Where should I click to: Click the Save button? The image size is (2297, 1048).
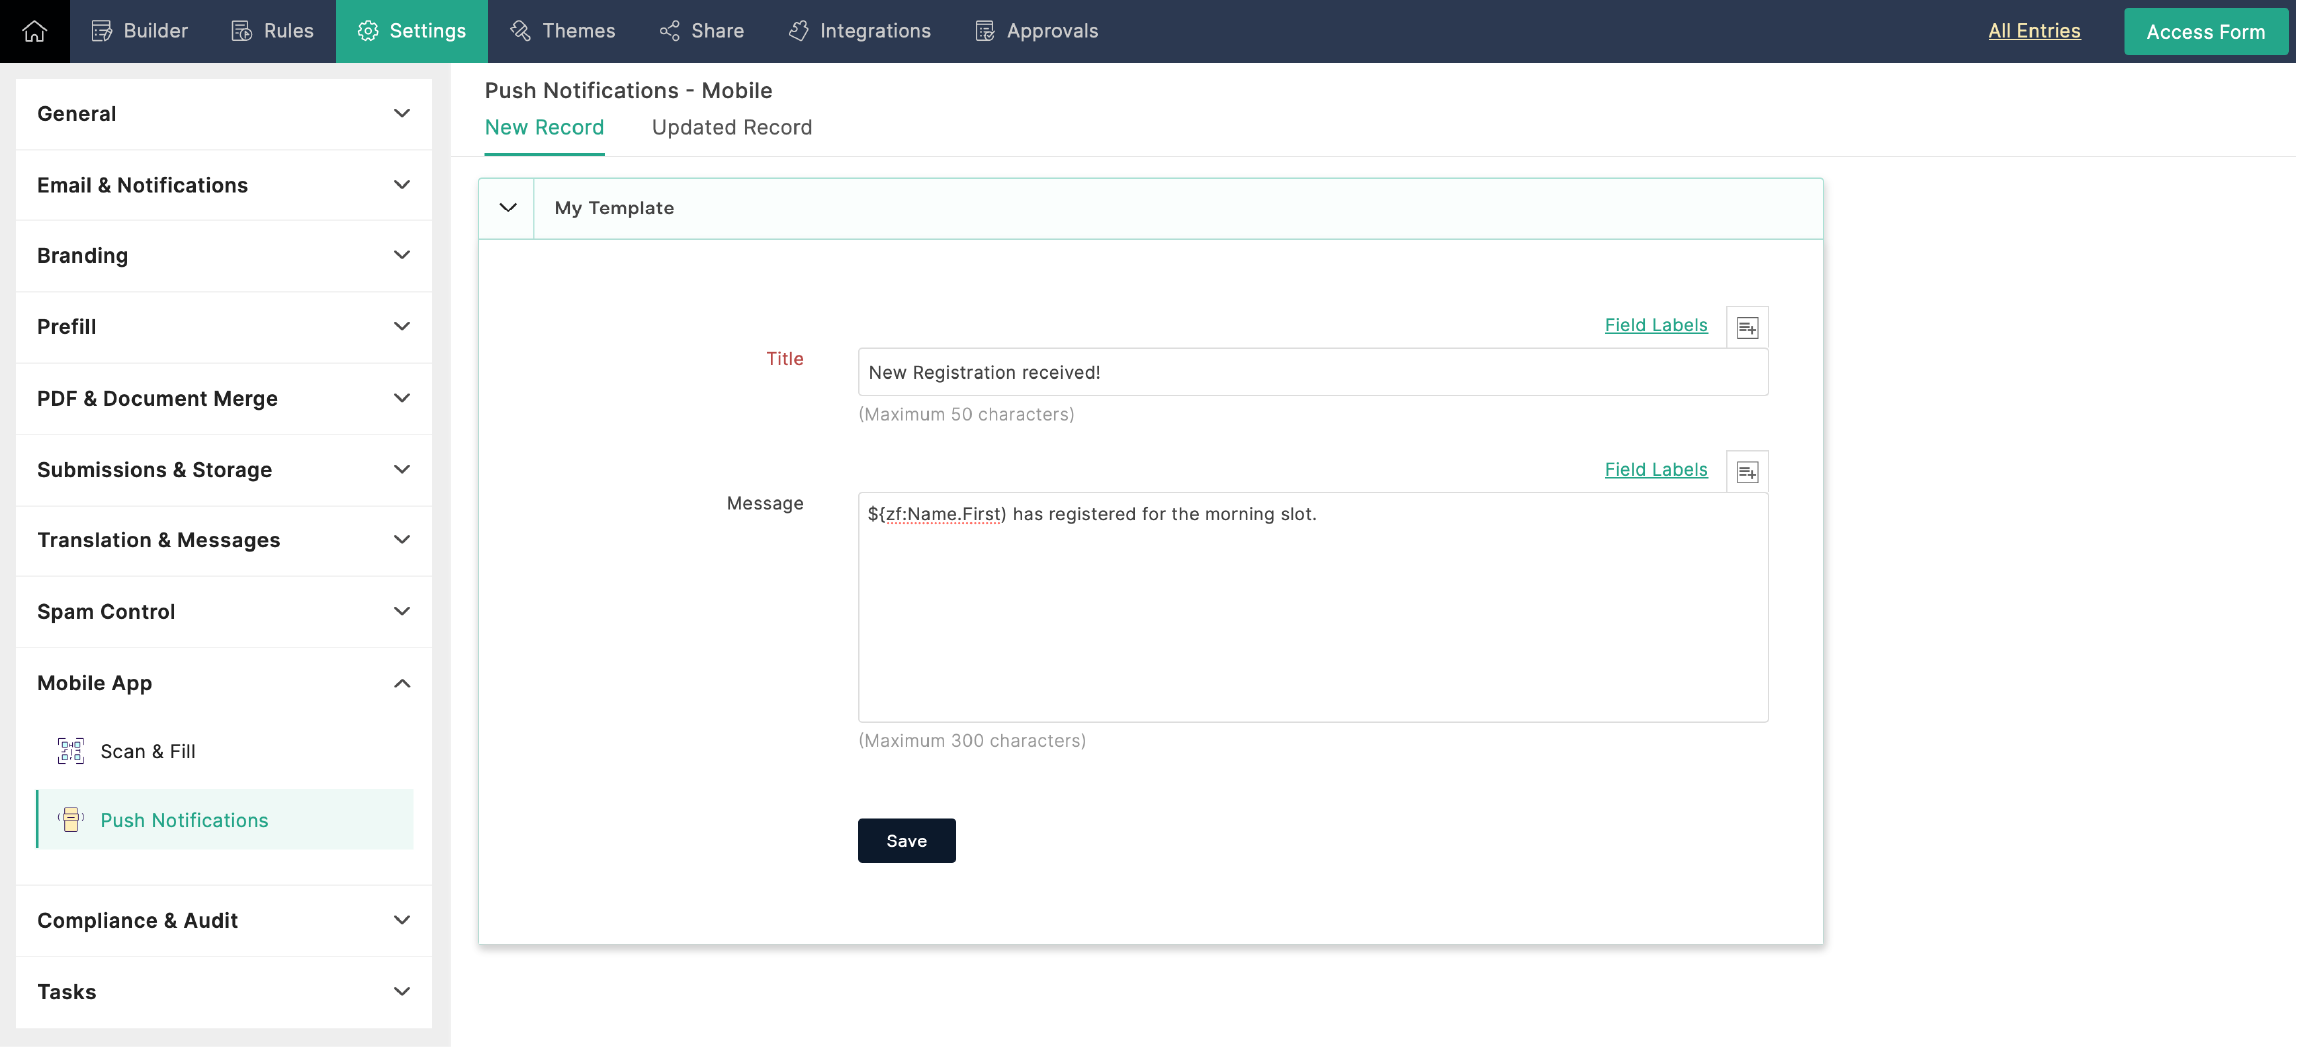pyautogui.click(x=907, y=841)
